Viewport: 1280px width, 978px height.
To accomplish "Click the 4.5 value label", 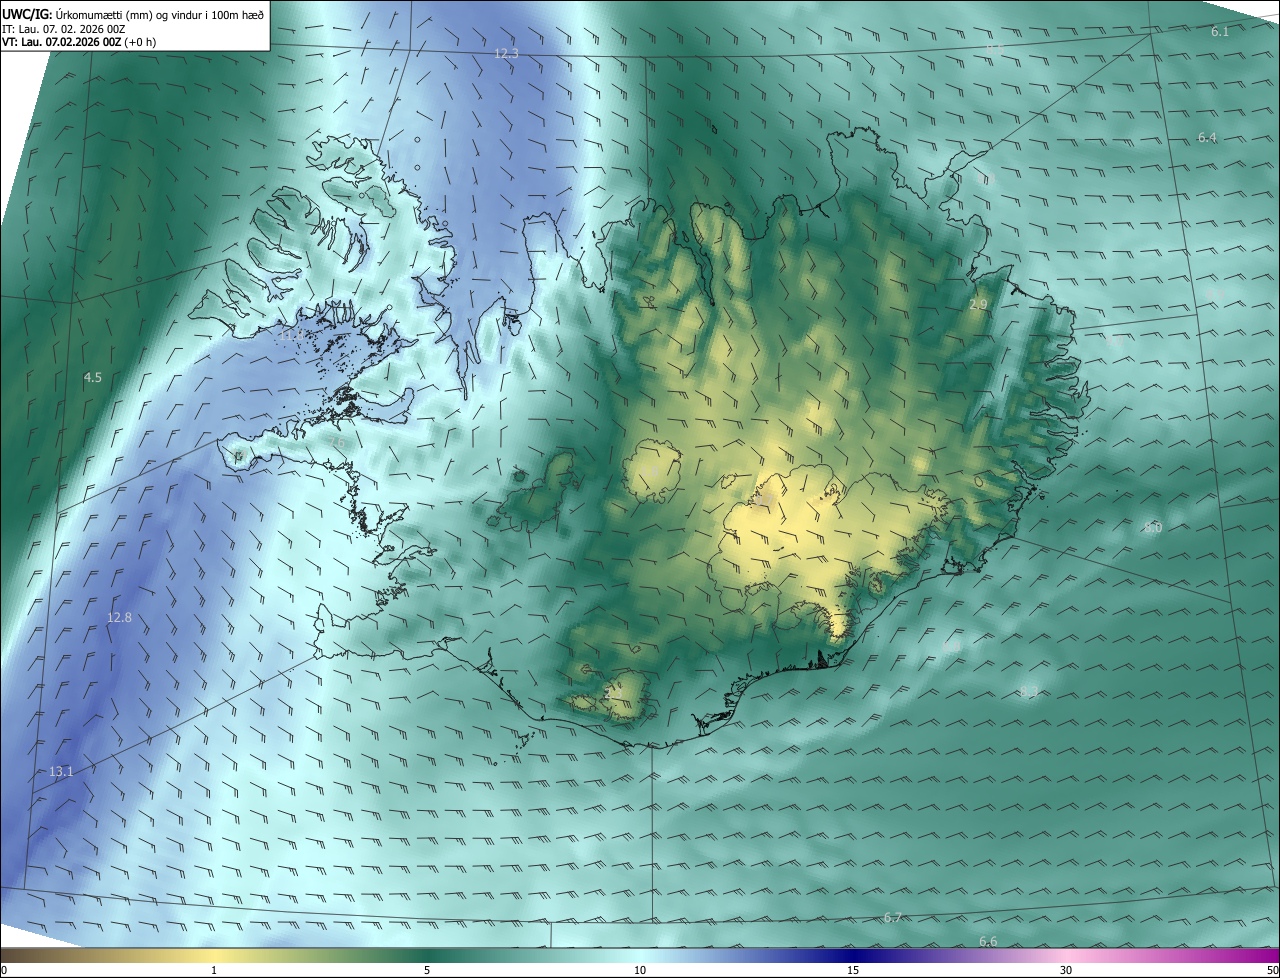I will (92, 377).
